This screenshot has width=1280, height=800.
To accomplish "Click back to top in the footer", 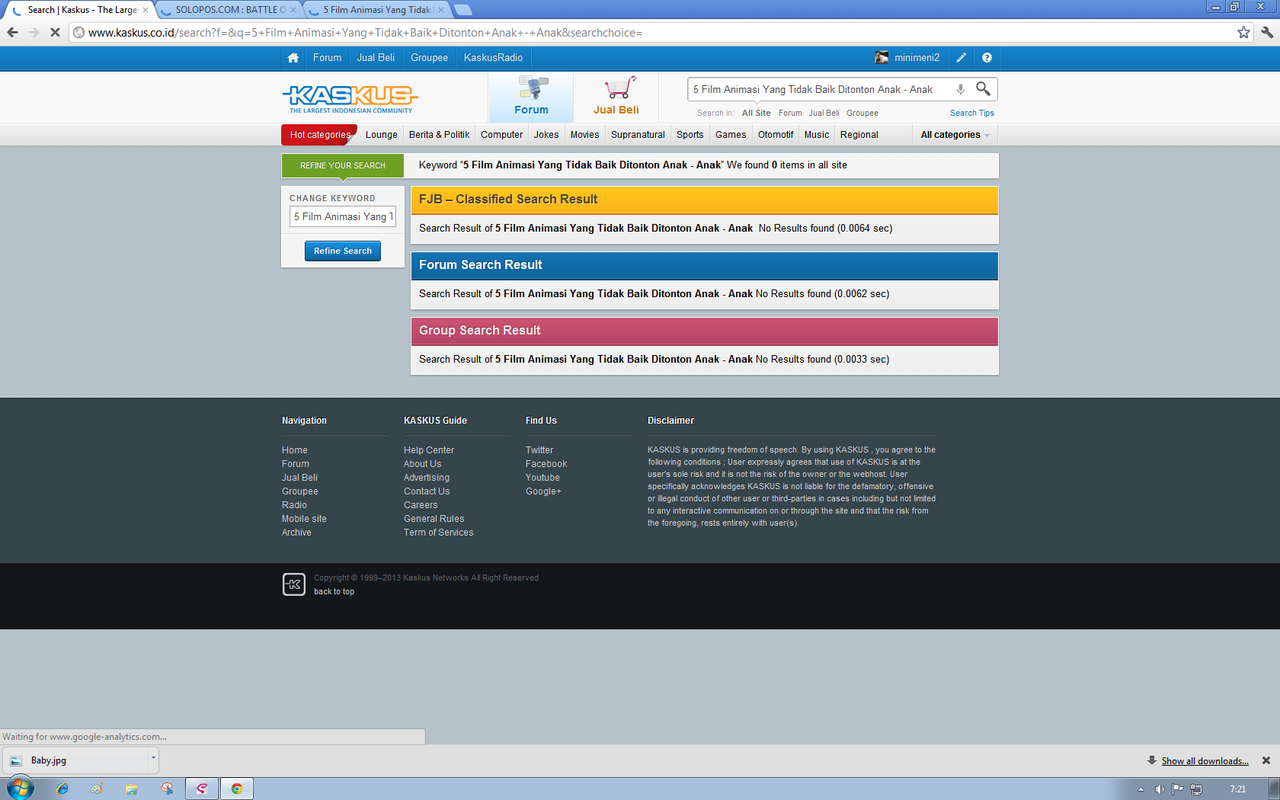I will (334, 591).
